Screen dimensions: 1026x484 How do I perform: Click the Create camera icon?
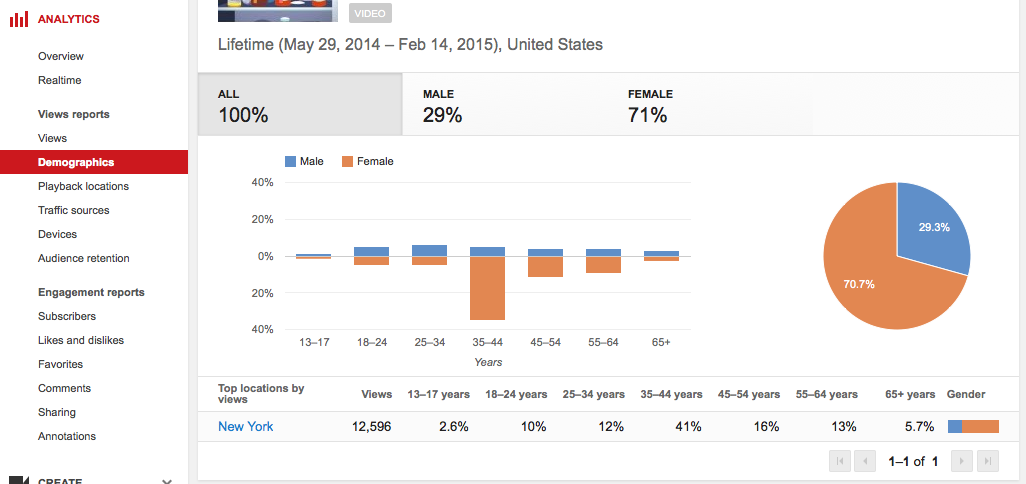click(x=18, y=481)
